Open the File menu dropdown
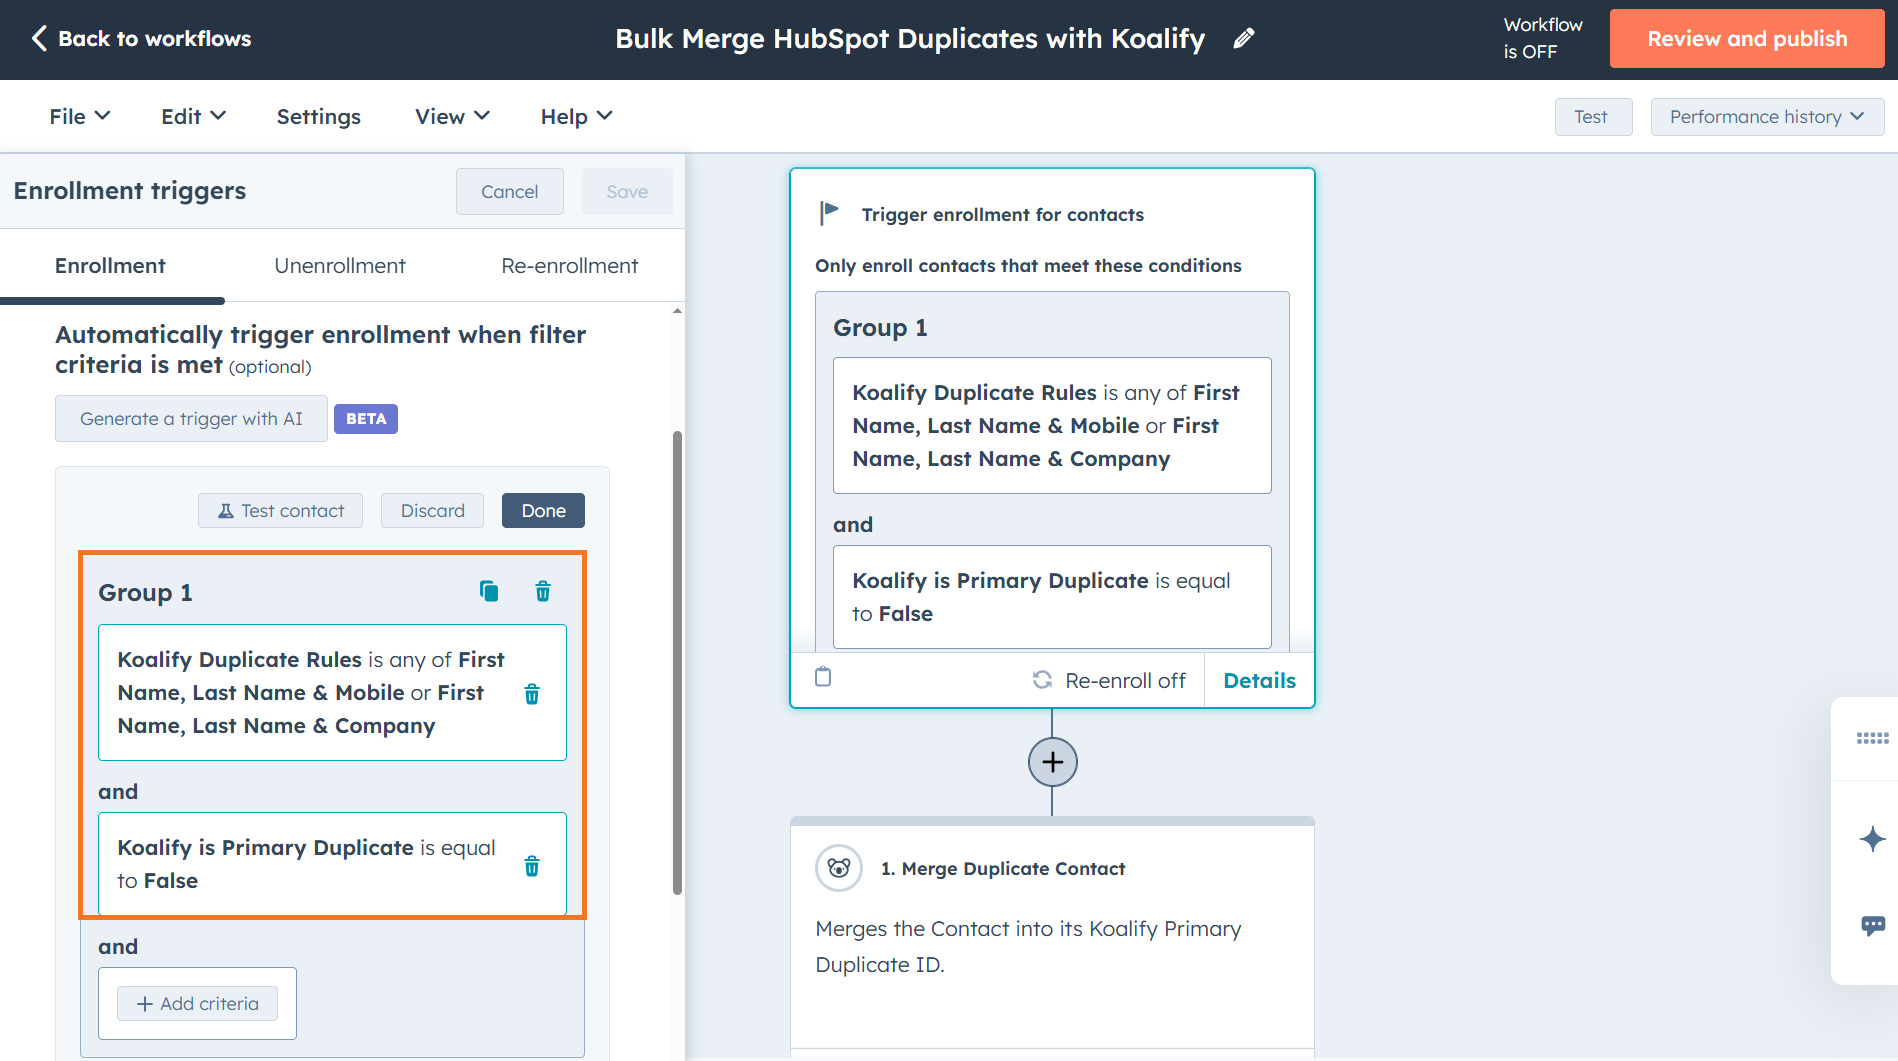This screenshot has width=1898, height=1061. click(x=78, y=116)
